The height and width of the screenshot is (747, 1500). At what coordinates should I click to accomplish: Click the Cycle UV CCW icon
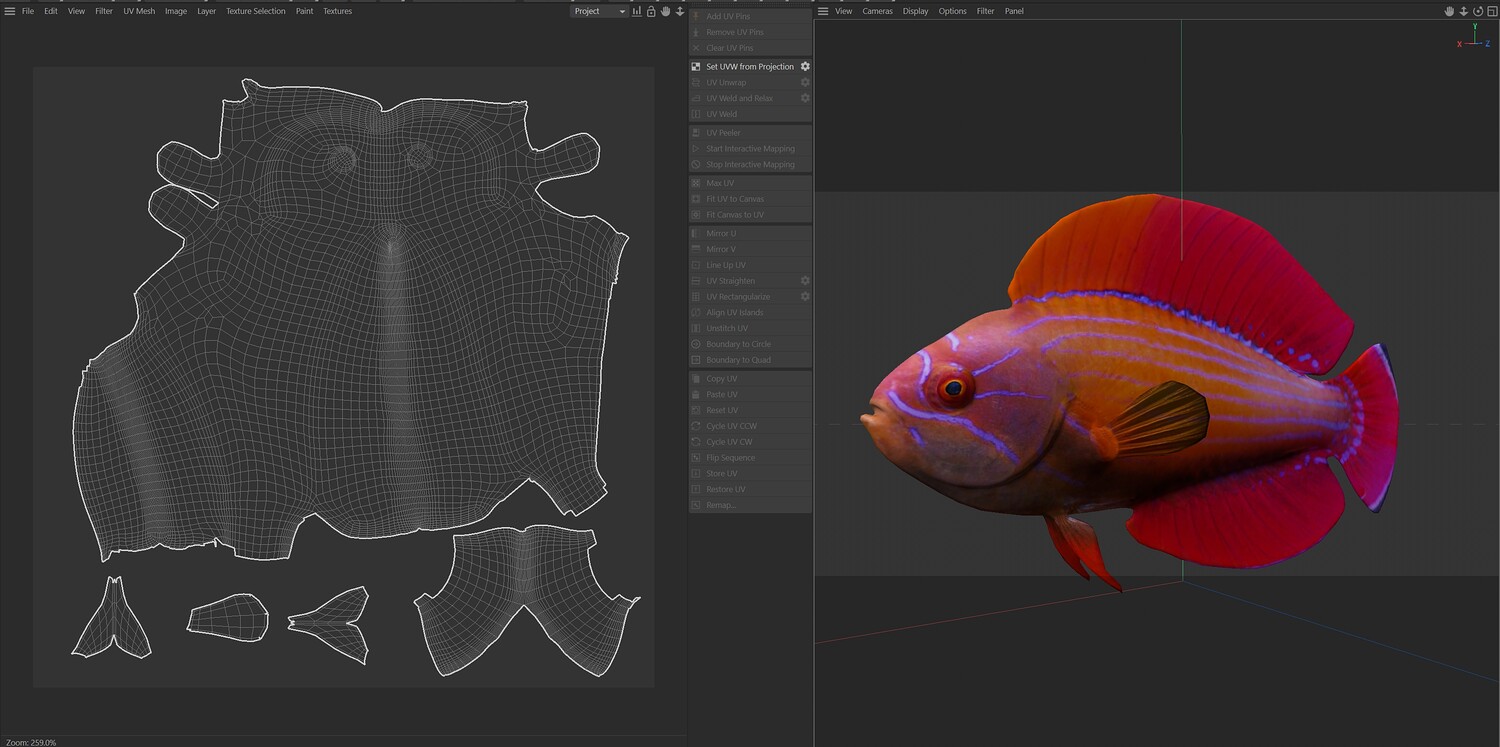tap(696, 426)
